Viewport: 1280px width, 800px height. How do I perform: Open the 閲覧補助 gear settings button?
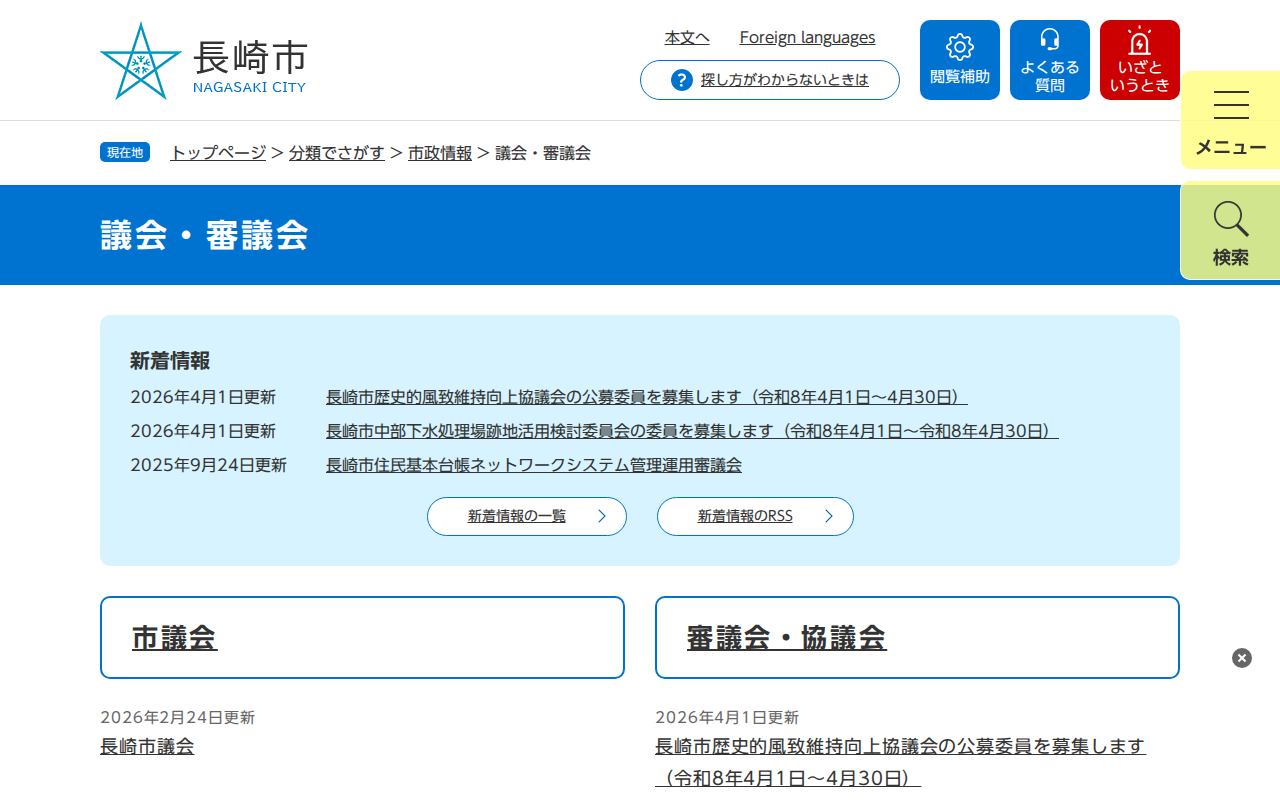(x=959, y=60)
